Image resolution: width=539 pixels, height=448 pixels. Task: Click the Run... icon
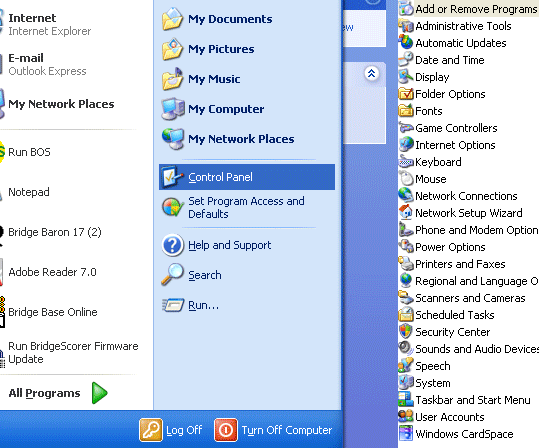173,305
